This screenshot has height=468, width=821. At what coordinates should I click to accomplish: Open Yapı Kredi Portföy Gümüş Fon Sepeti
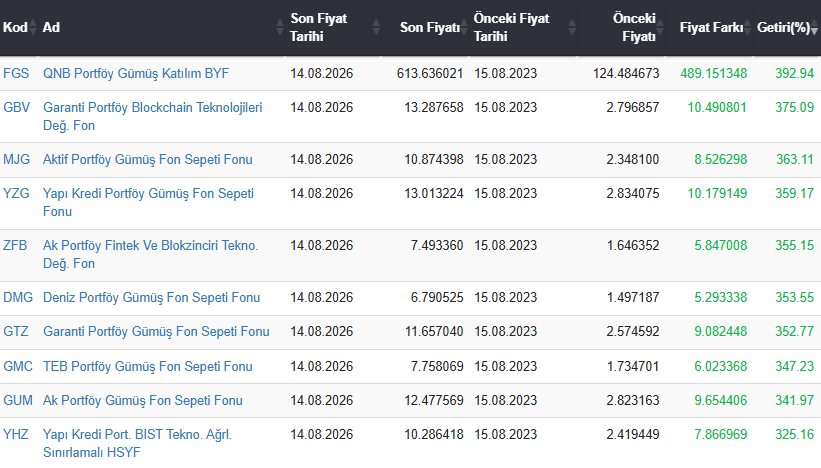148,202
